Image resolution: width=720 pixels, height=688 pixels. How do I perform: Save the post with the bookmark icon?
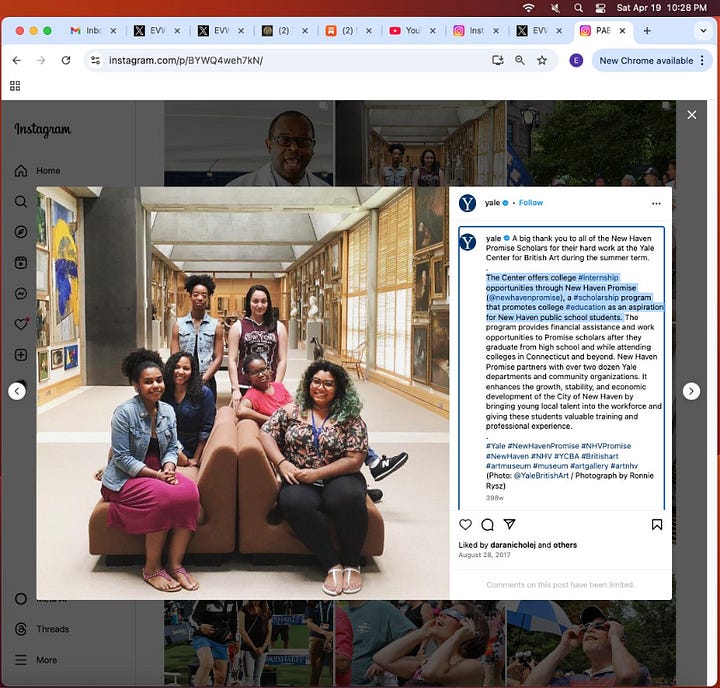point(657,524)
